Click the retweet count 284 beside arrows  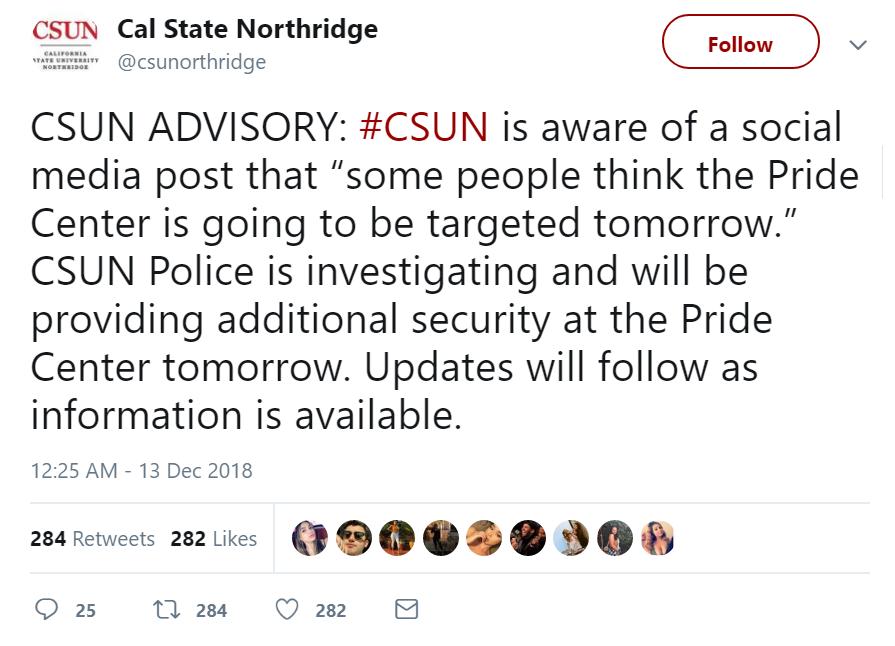[x=211, y=611]
